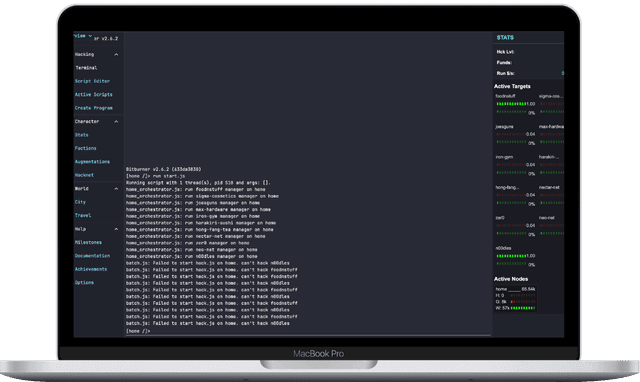Viewport: 640px width, 382px height.
Task: Click the run harakiri-sushi manager log line
Action: pos(201,223)
